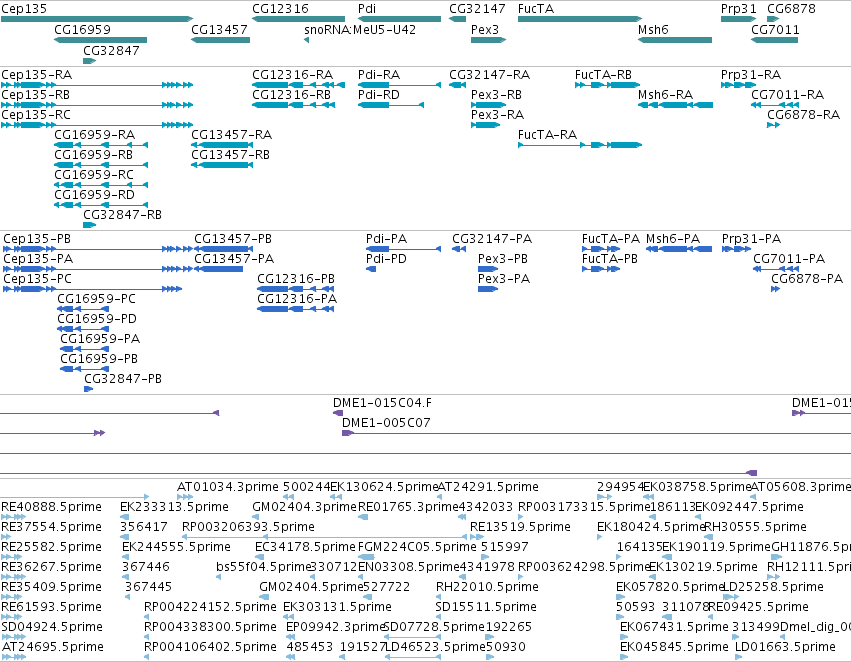
Task: Click the CG16959 gene feature label
Action: point(82,30)
